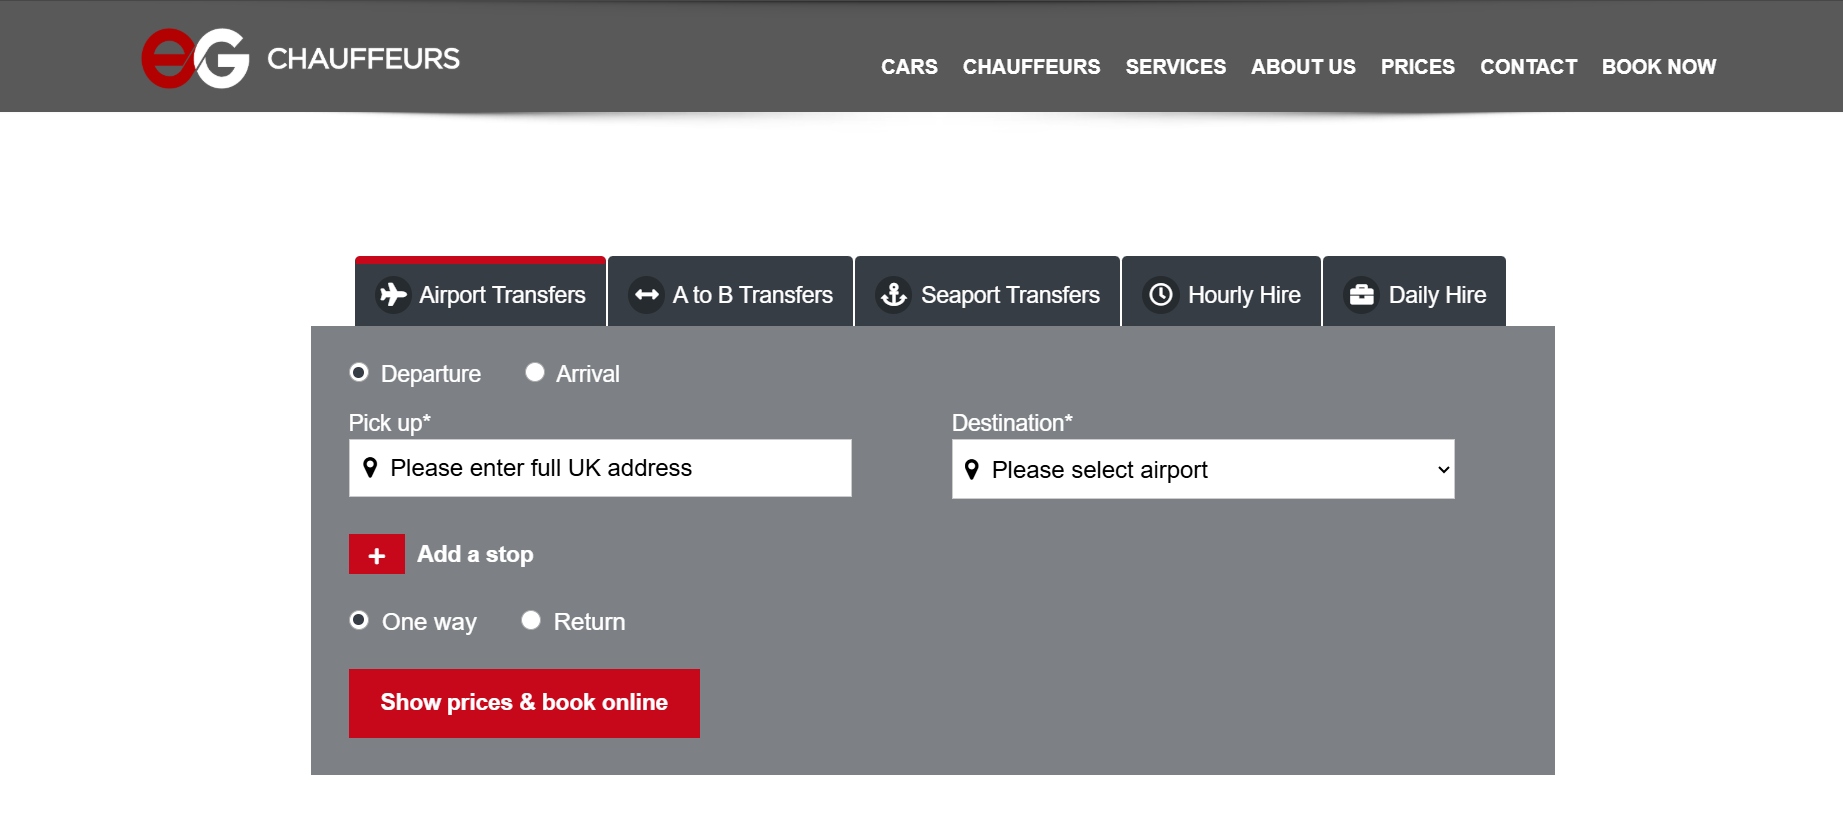Expand the Destination dropdown chevron arrow
The width and height of the screenshot is (1843, 815).
click(x=1443, y=470)
